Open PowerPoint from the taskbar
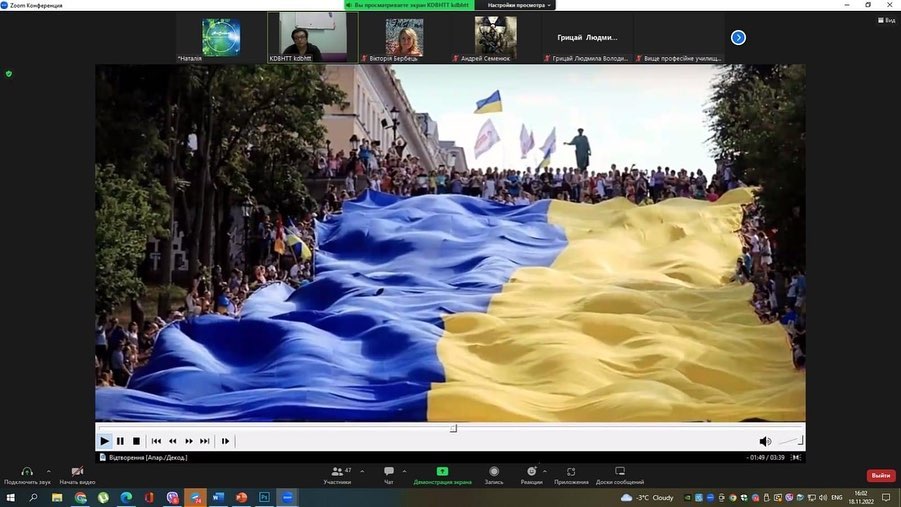The image size is (901, 507). pos(241,497)
